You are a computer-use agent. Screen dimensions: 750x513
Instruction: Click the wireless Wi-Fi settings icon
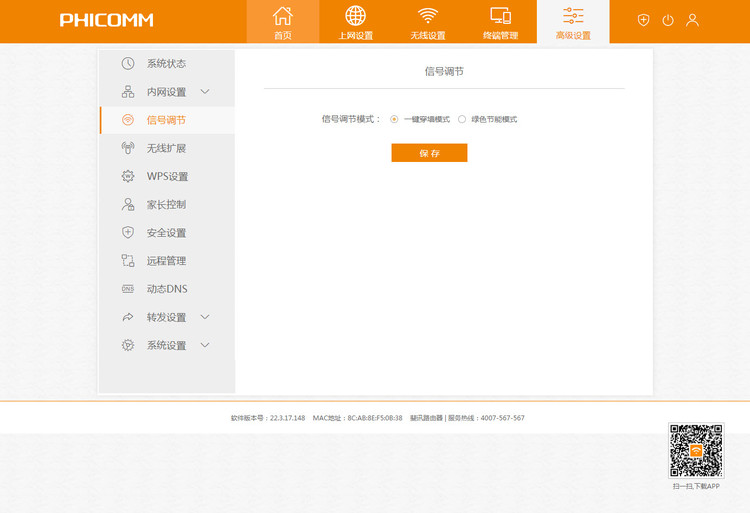[x=428, y=16]
